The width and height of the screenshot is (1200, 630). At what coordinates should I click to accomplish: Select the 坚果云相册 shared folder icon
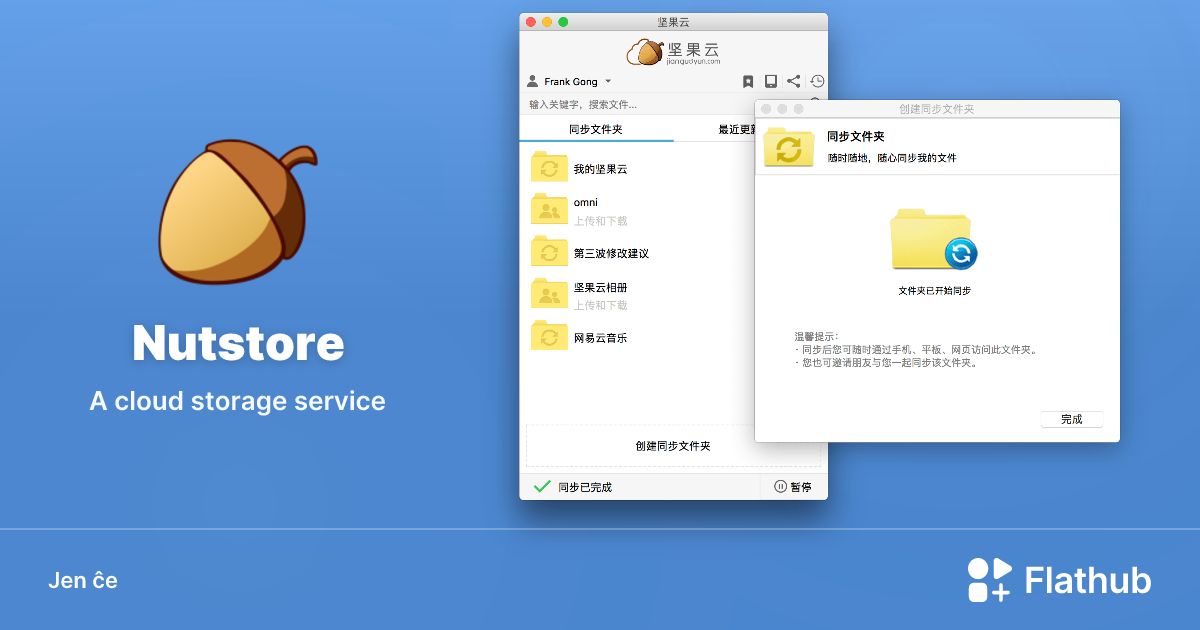(x=548, y=292)
